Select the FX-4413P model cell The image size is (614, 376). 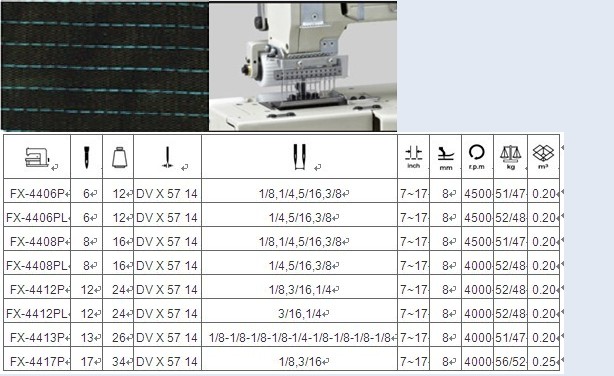37,338
